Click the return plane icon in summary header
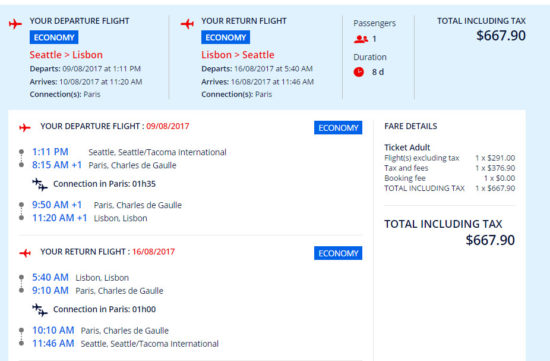 pos(187,24)
